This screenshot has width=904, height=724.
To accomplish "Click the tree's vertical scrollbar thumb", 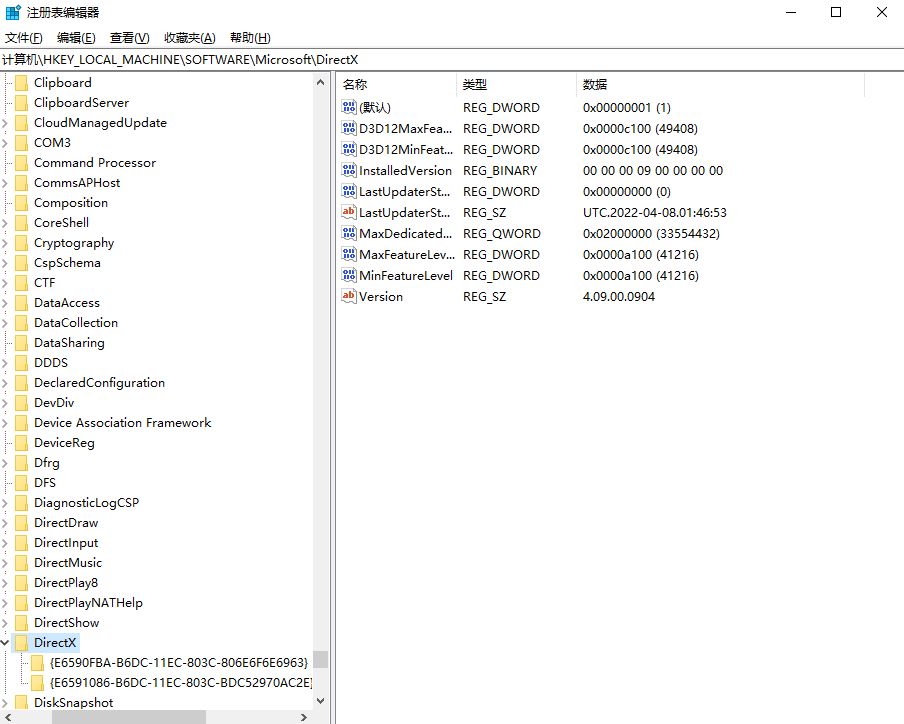I will (x=321, y=659).
